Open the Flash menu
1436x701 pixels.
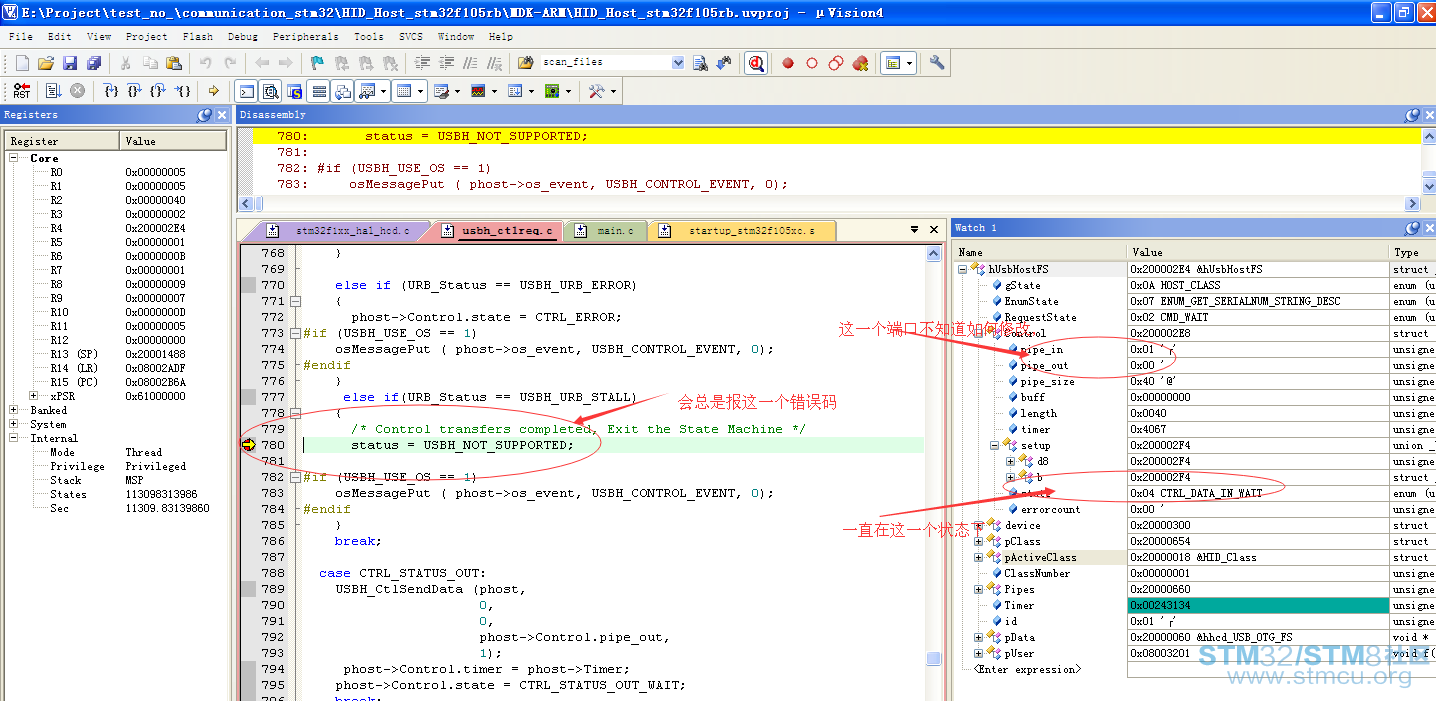[198, 36]
